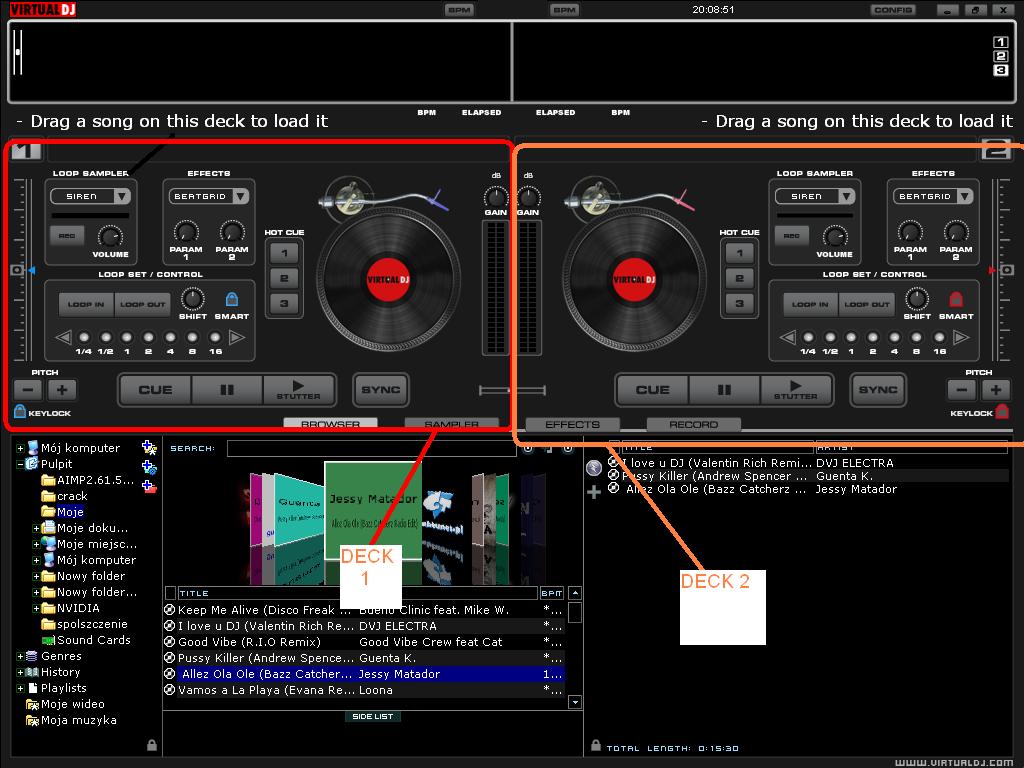Image resolution: width=1024 pixels, height=768 pixels.
Task: Trigger deck 1 hot cue 2
Action: pyautogui.click(x=284, y=278)
